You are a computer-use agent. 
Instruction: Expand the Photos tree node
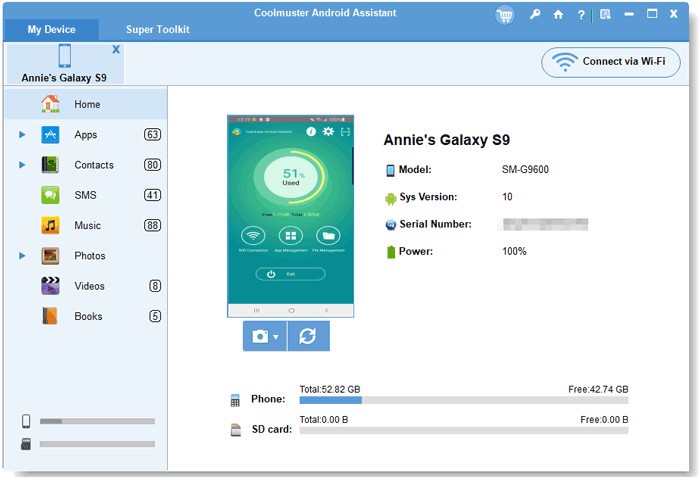22,256
